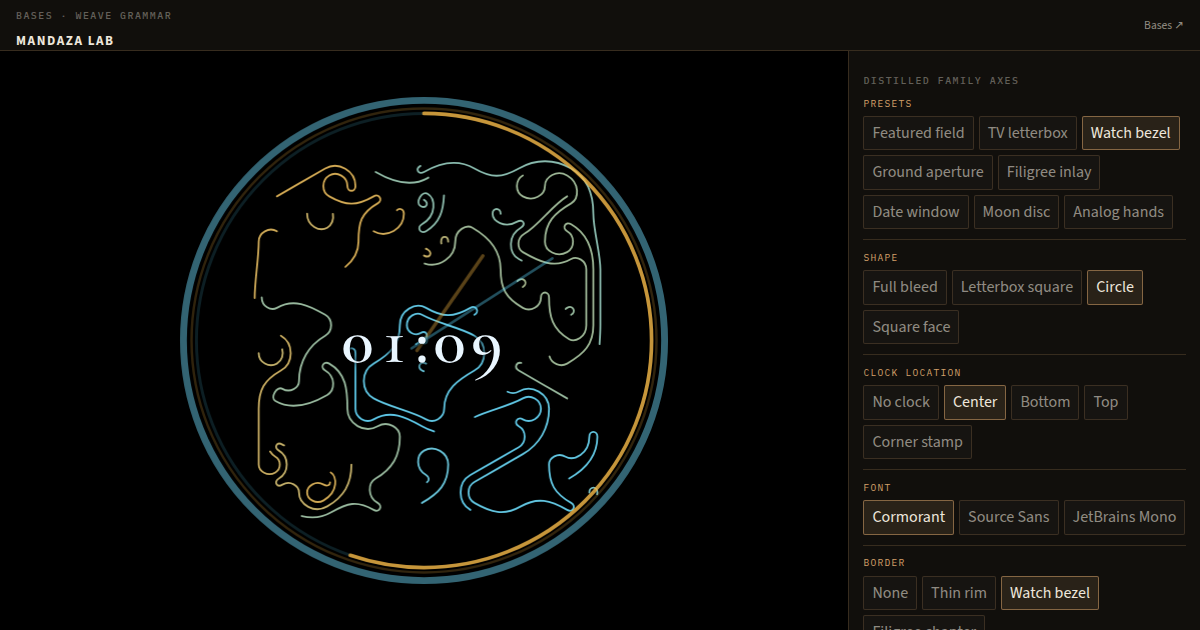Switch shape to Square face

[911, 327]
